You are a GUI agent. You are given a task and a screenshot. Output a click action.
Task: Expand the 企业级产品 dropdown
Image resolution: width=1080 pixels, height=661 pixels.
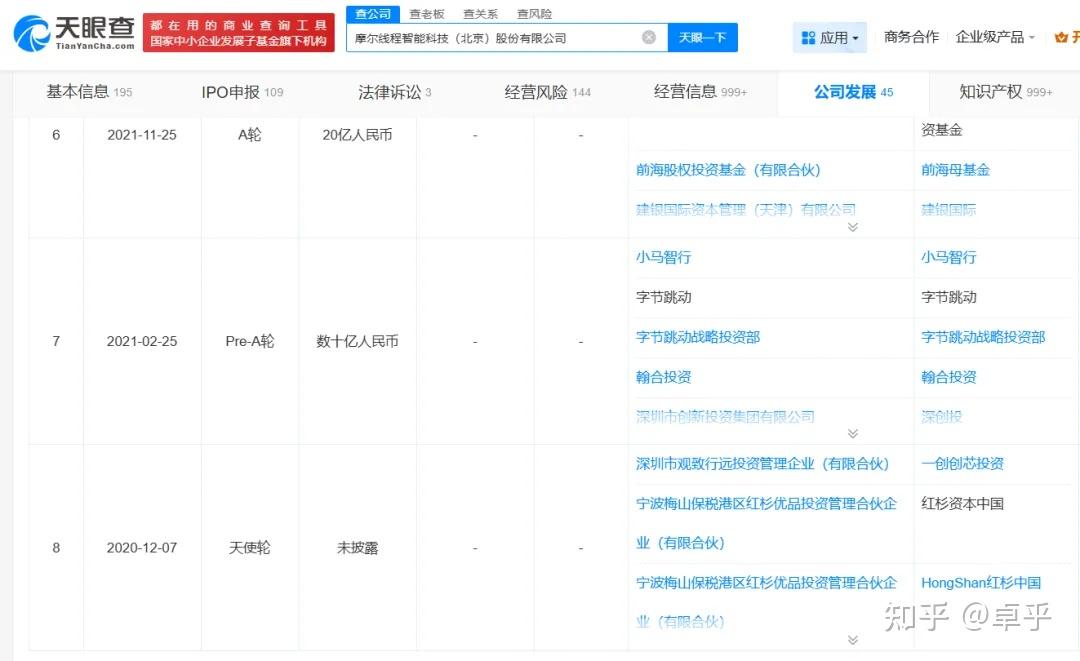pos(994,36)
